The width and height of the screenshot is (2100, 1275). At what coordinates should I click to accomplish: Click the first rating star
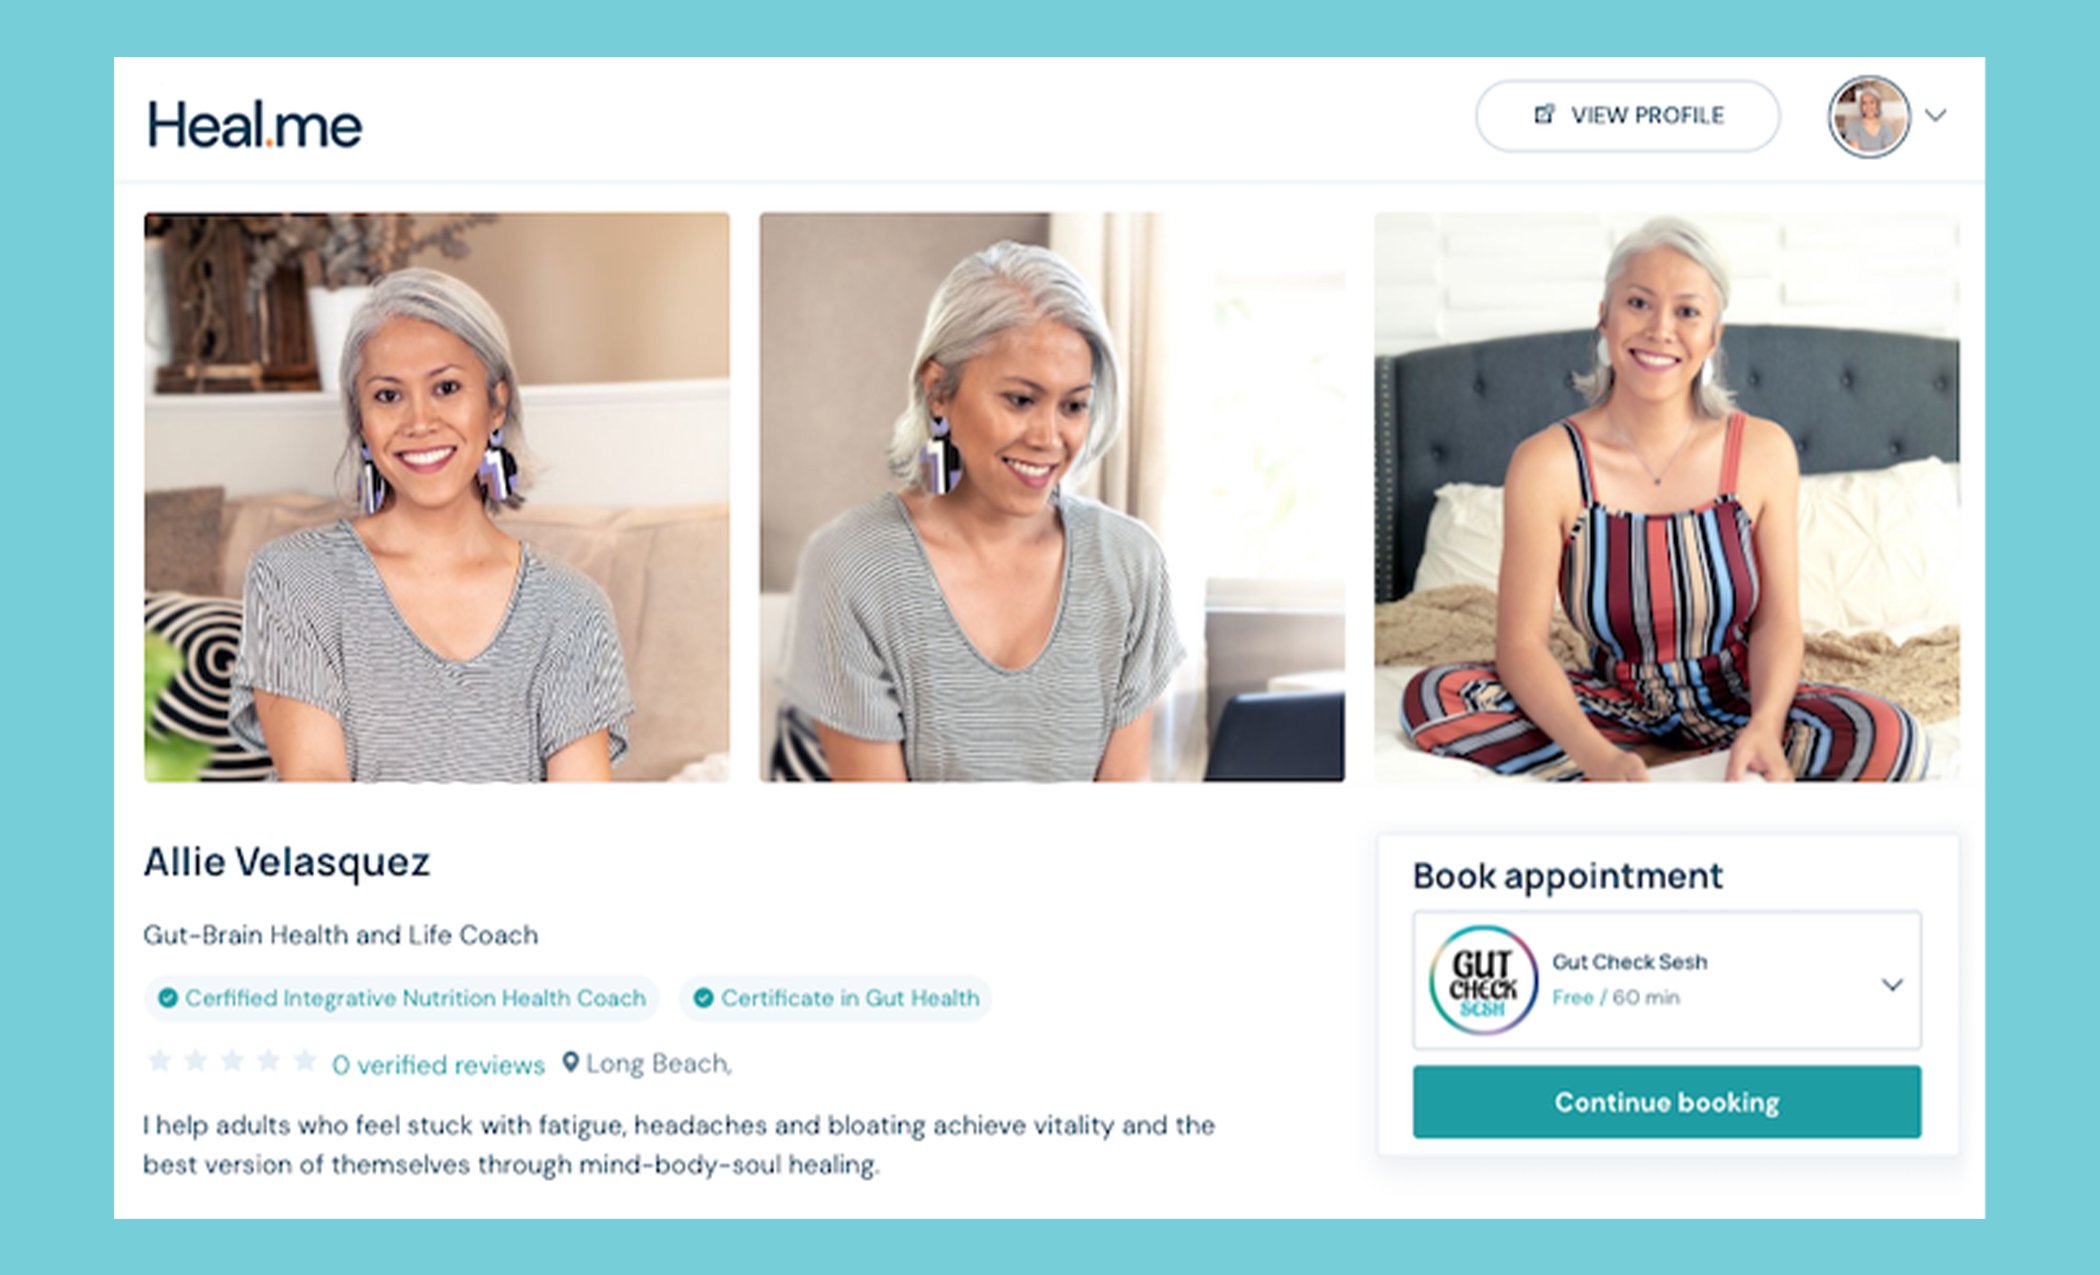159,1061
